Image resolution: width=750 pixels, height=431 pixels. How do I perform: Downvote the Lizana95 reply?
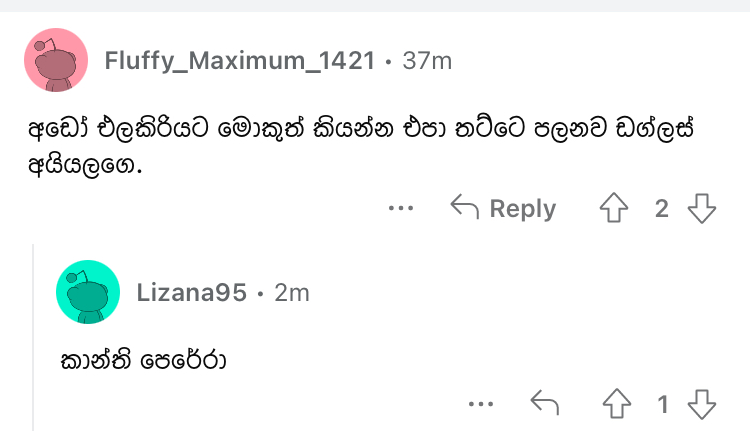(702, 404)
